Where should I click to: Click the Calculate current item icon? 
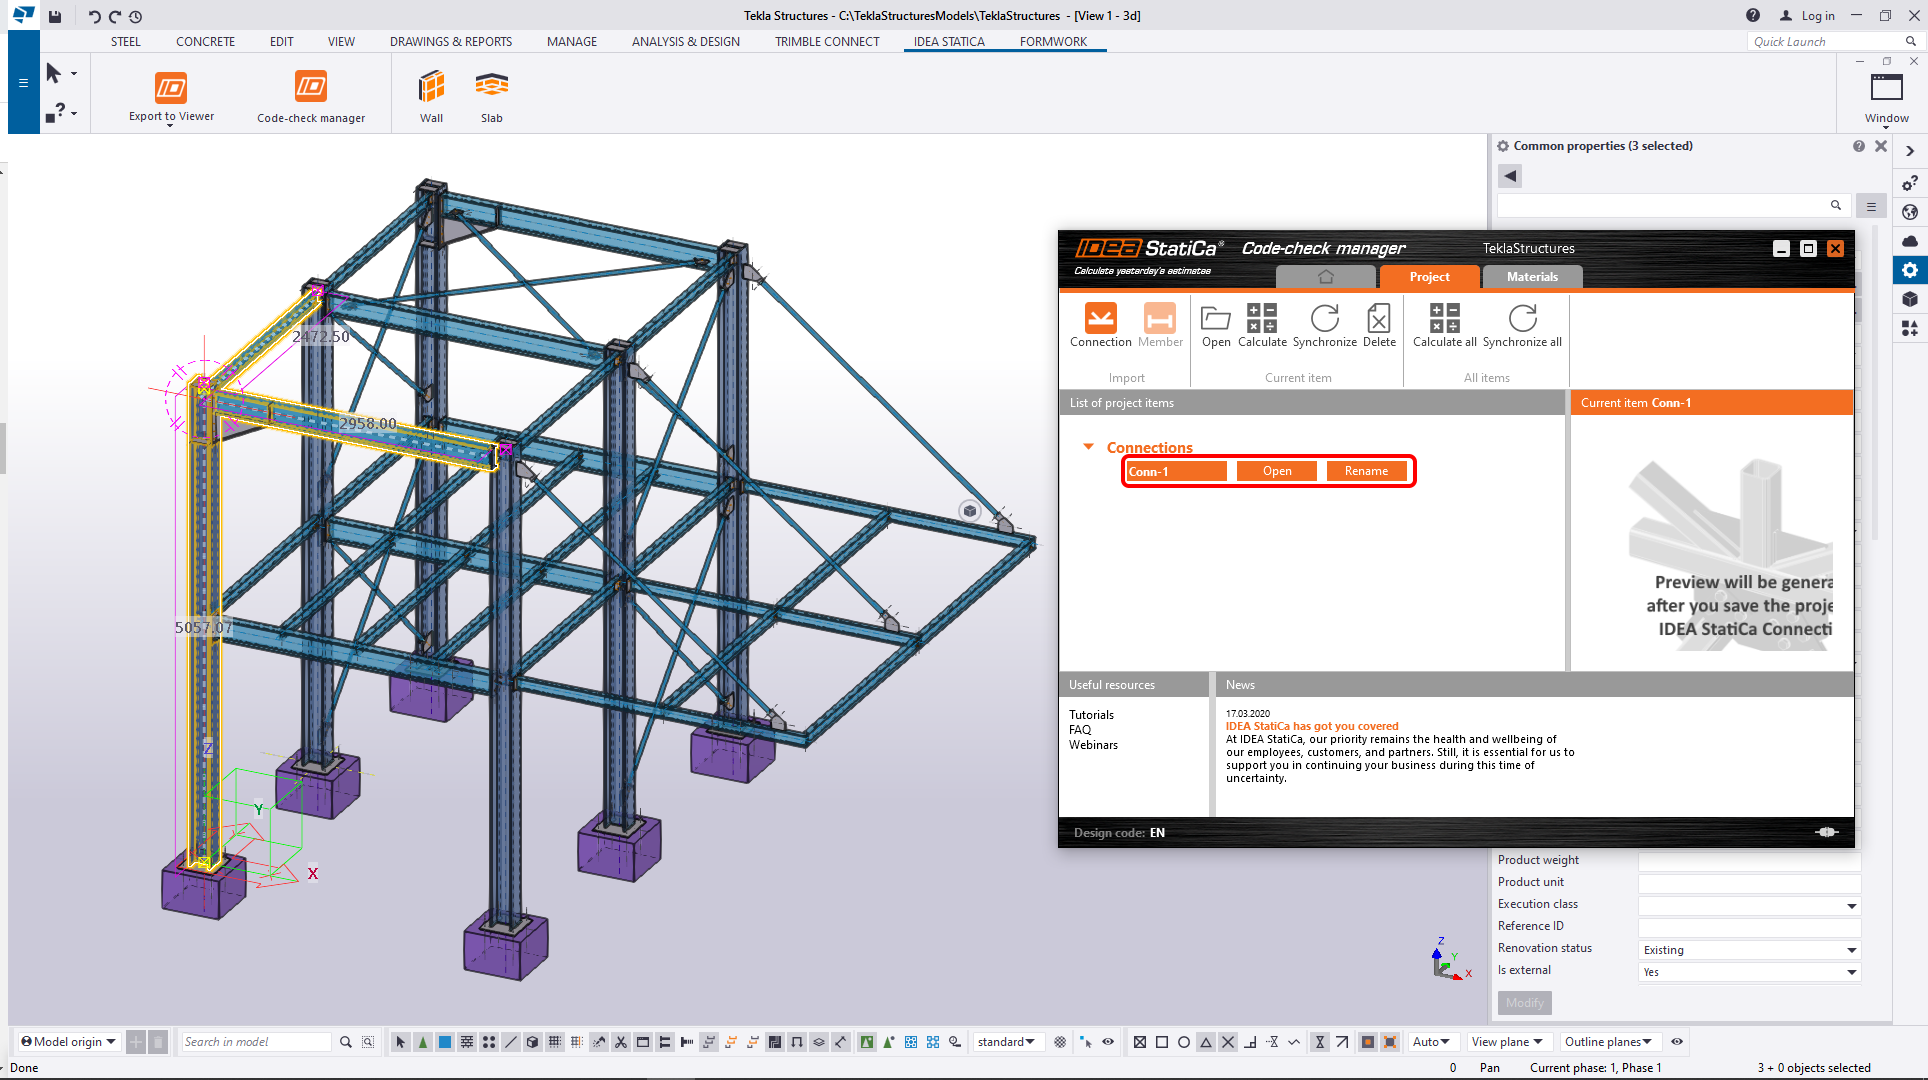pyautogui.click(x=1262, y=320)
